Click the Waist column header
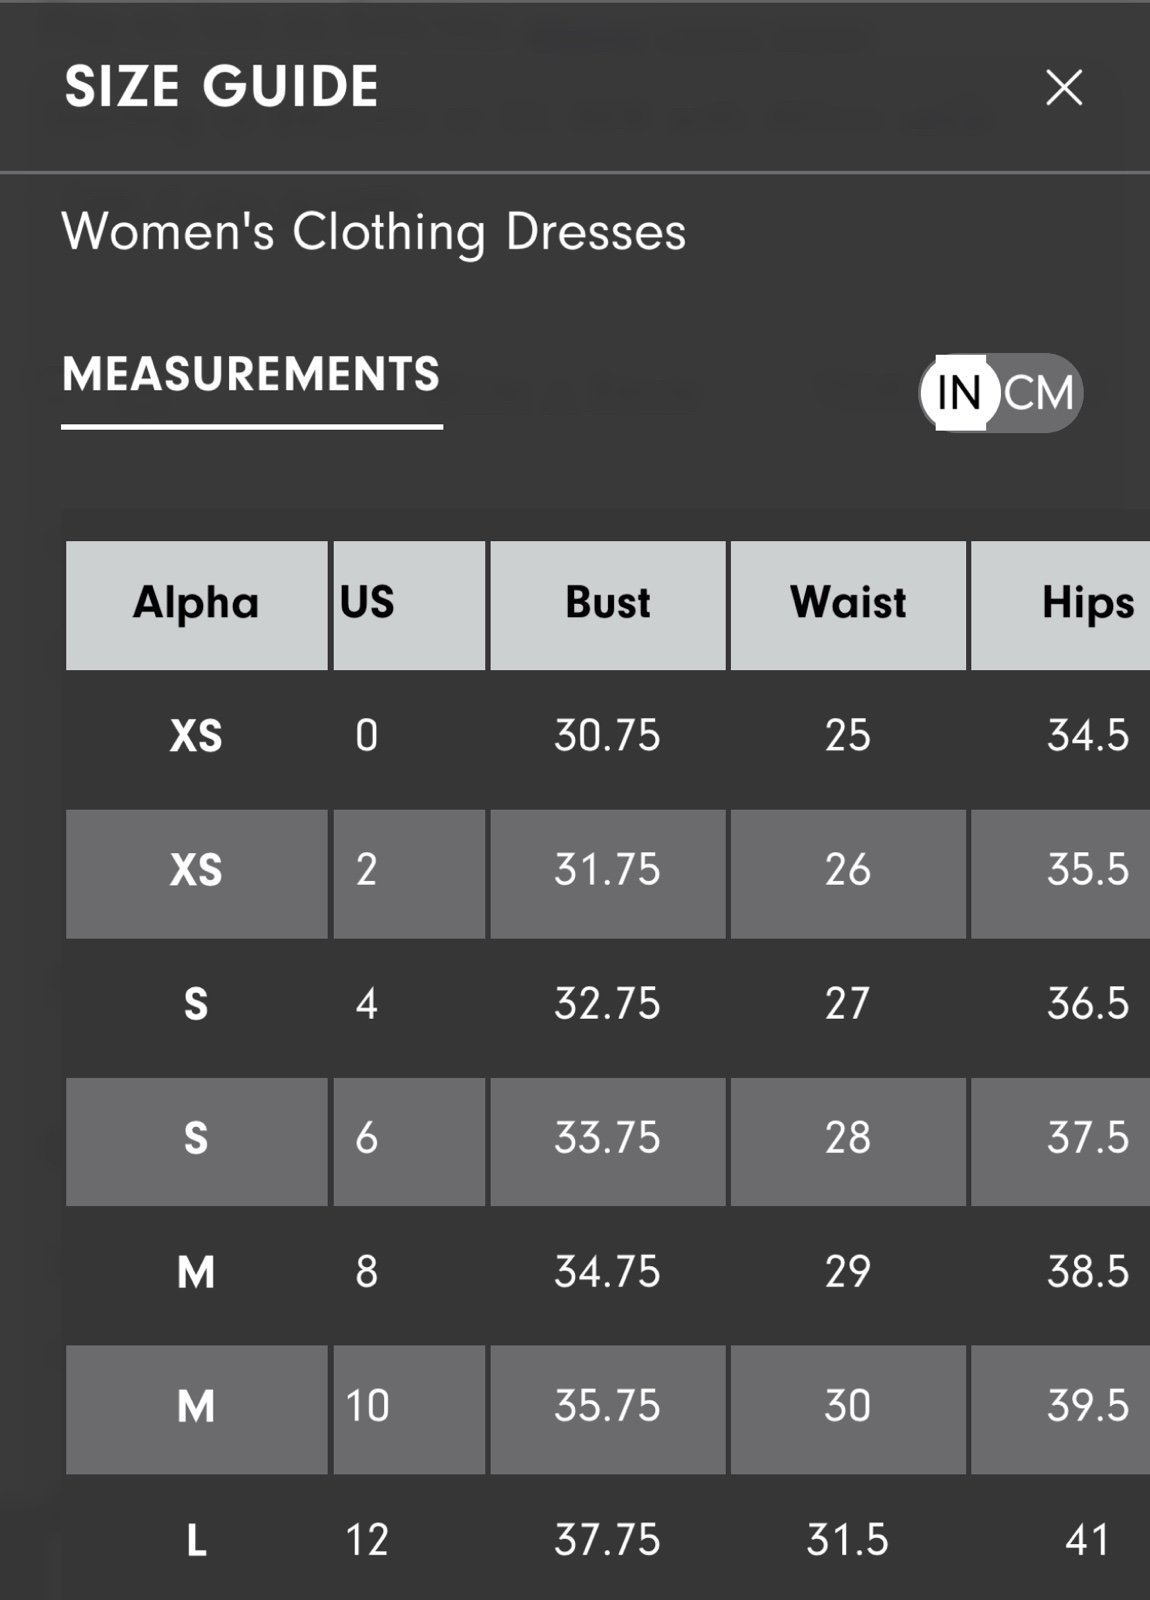This screenshot has width=1150, height=1600. [x=848, y=604]
